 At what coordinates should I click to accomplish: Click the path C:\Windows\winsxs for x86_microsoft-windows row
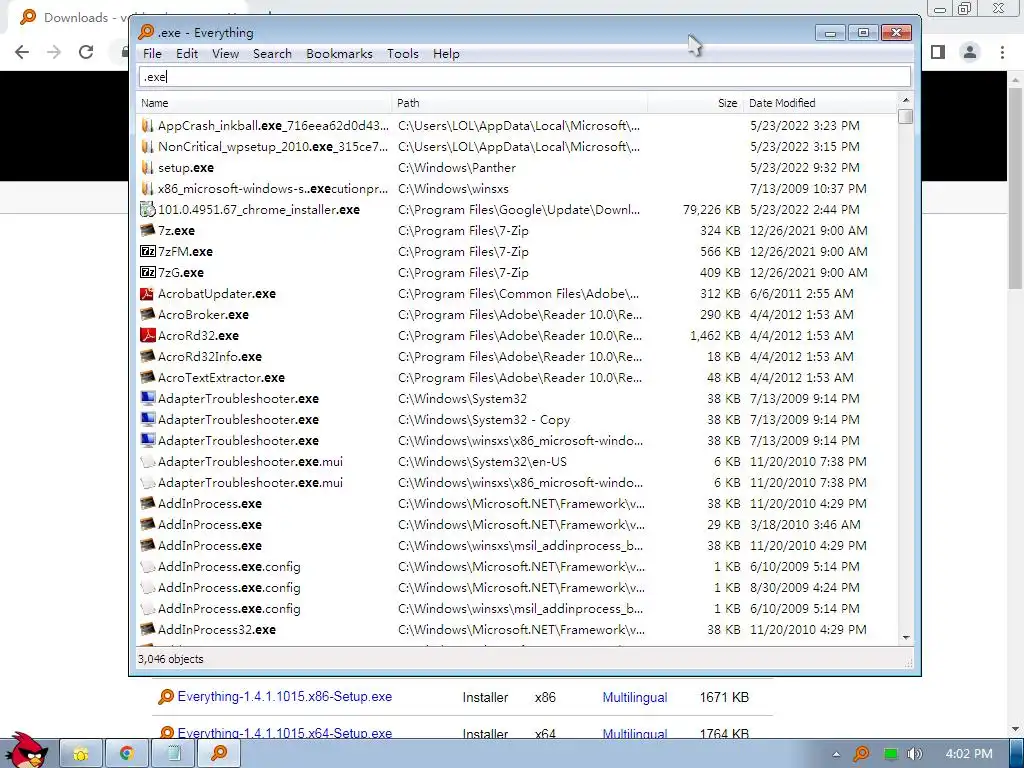(453, 189)
